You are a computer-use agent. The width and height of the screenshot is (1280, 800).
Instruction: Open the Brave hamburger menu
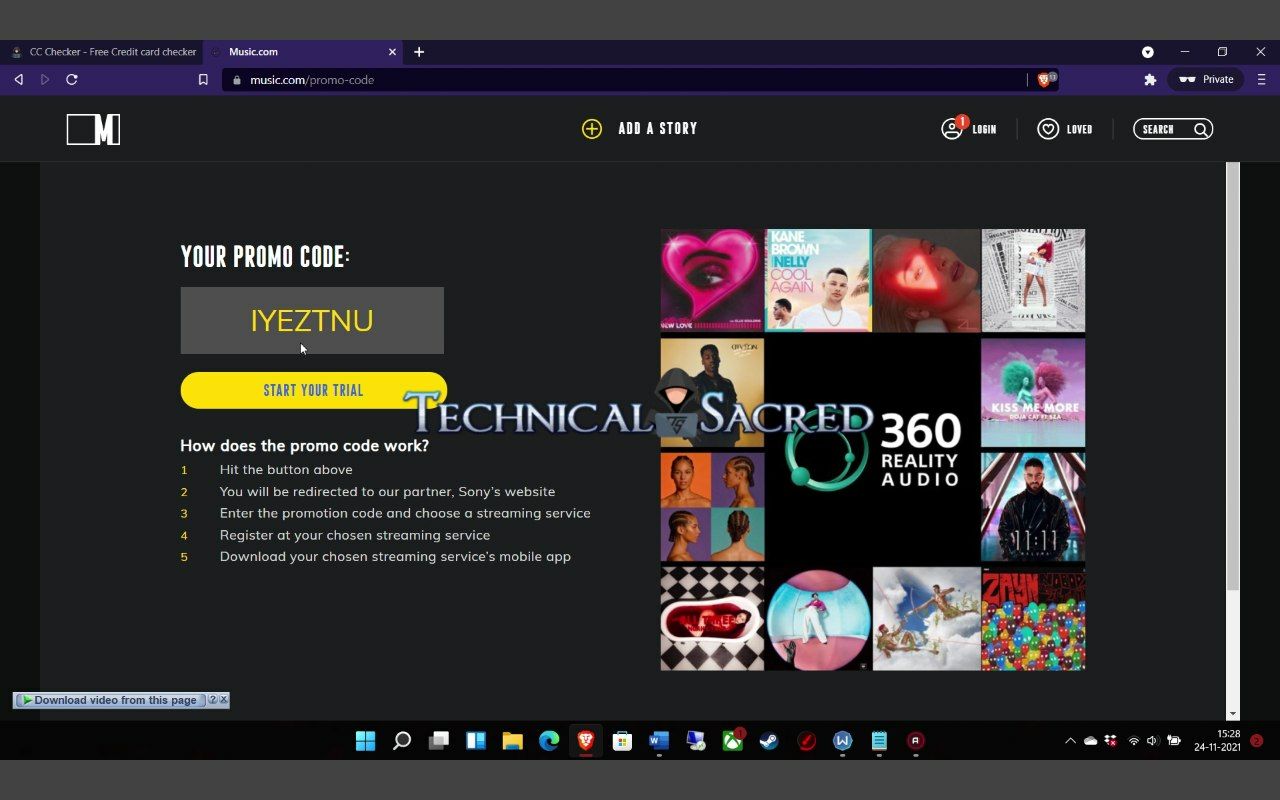pyautogui.click(x=1261, y=79)
